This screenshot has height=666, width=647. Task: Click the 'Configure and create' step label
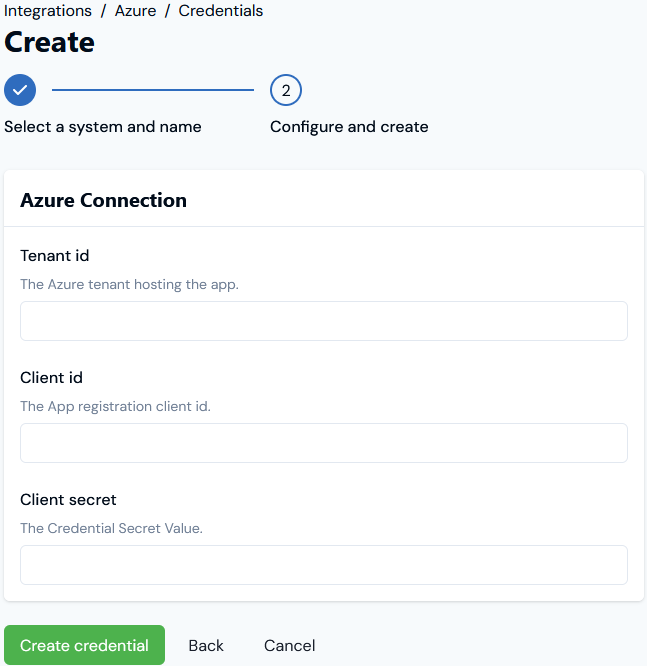pyautogui.click(x=349, y=127)
